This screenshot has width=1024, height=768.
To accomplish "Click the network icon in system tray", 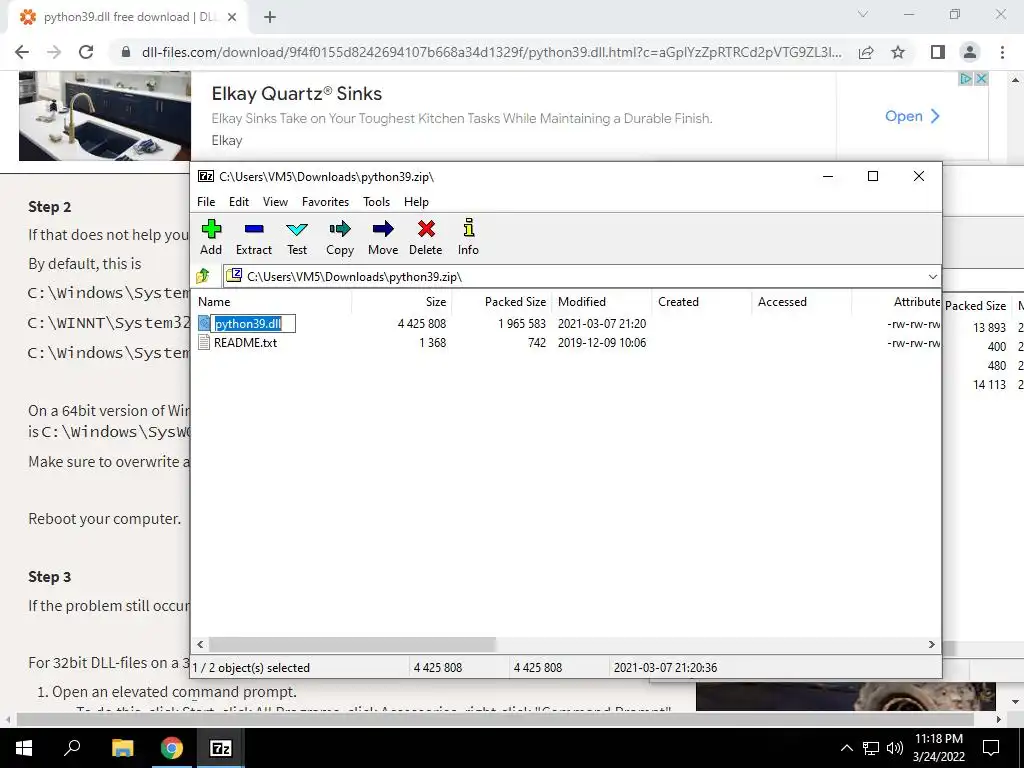I will pos(871,748).
